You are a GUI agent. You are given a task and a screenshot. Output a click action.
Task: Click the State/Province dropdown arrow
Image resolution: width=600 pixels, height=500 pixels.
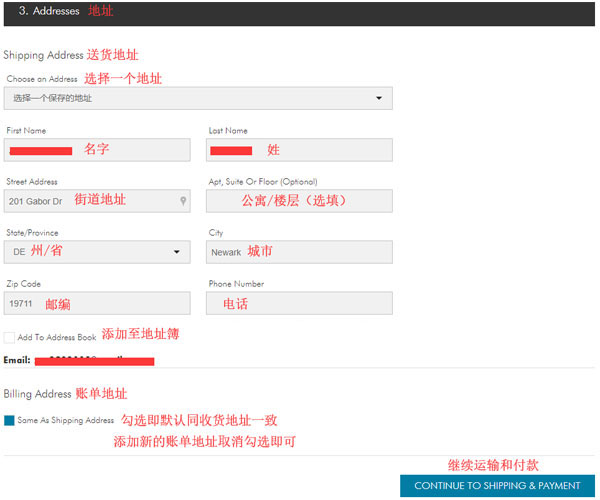pos(177,252)
